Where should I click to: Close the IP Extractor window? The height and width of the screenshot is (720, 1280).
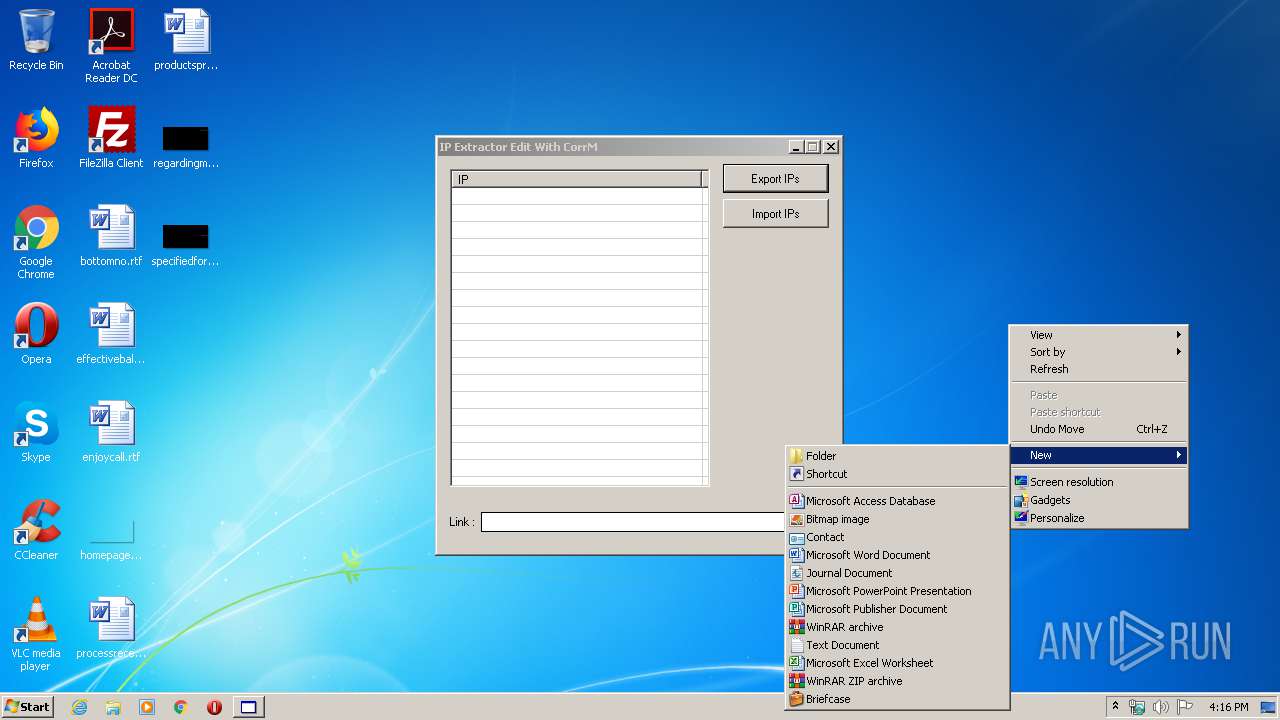point(830,147)
